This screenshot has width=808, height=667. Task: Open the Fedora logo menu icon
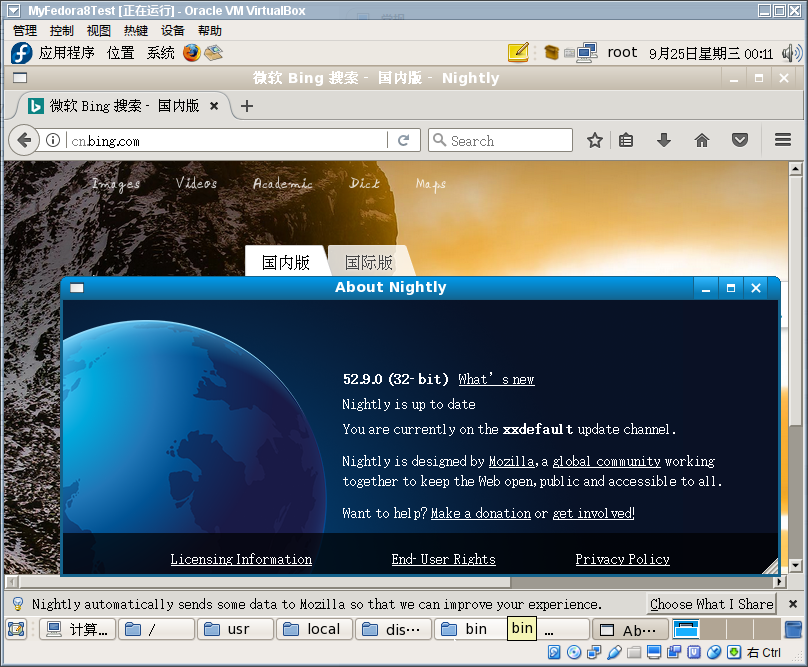point(22,53)
